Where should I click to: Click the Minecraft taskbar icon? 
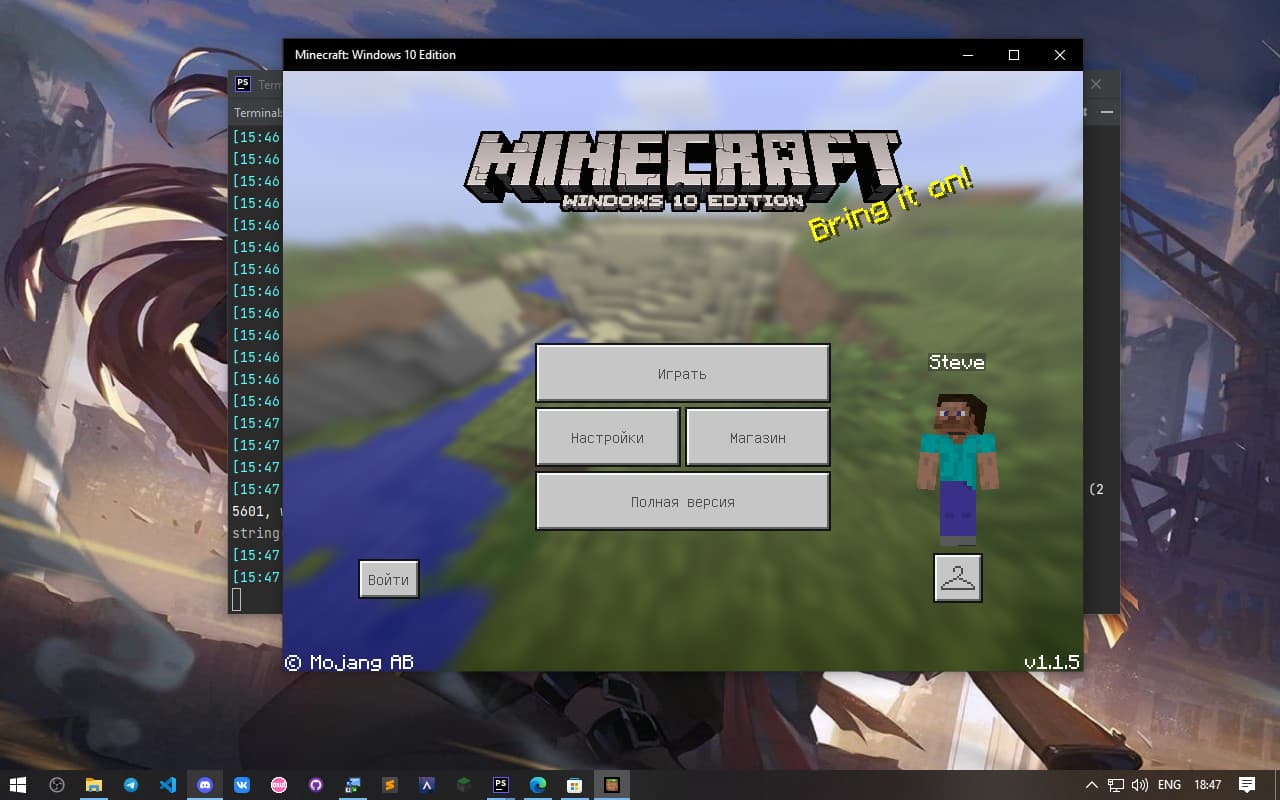[x=612, y=785]
